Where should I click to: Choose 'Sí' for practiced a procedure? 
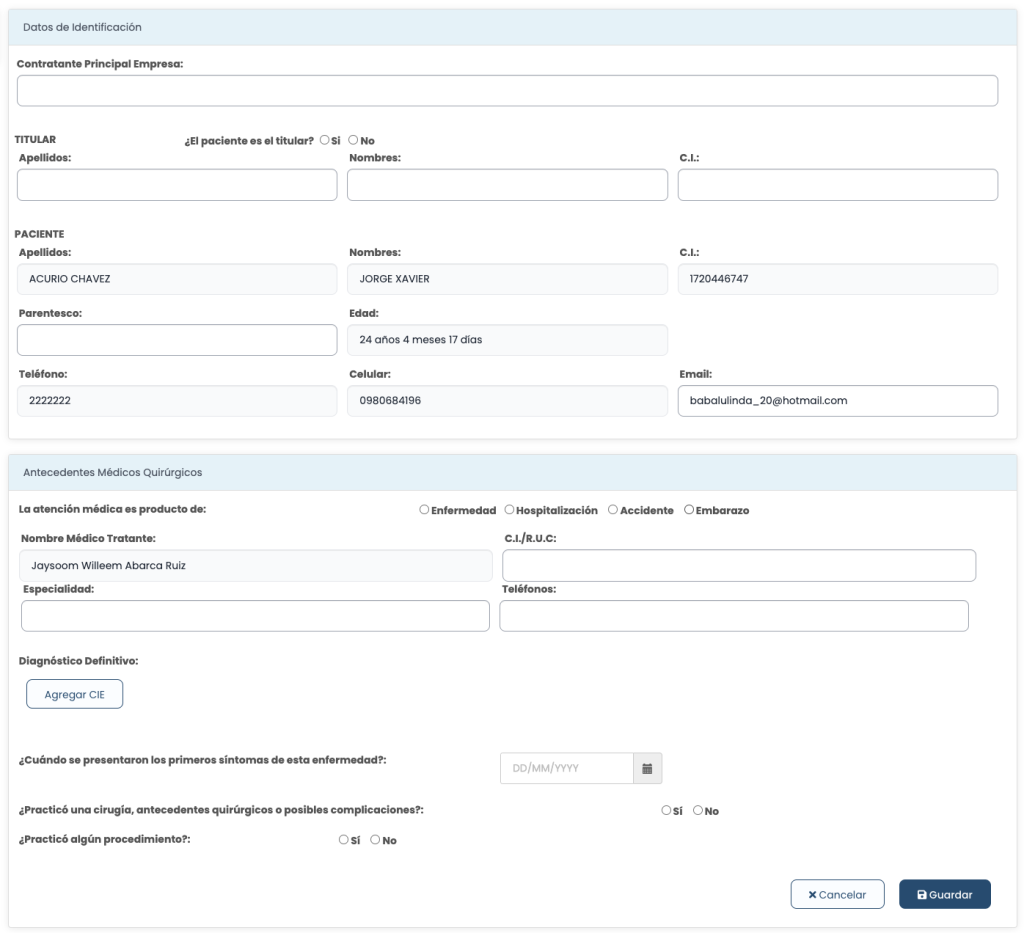[344, 840]
